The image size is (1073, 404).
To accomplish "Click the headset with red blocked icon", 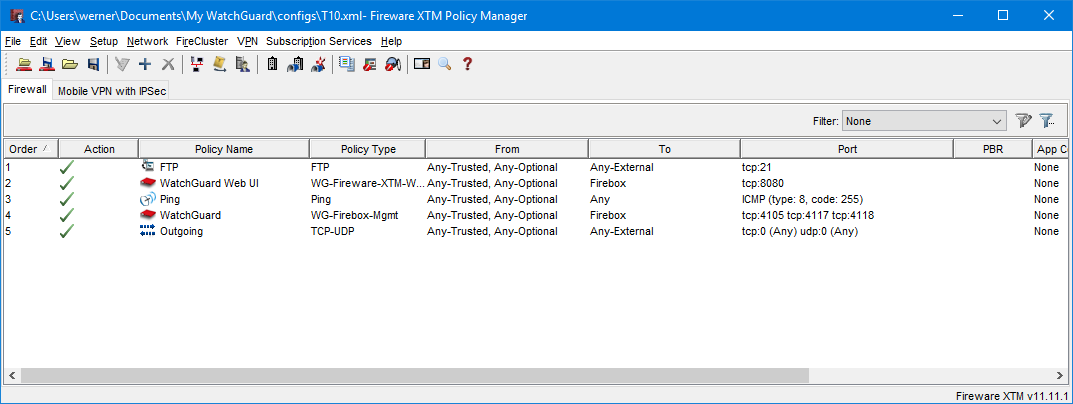I will (x=393, y=64).
